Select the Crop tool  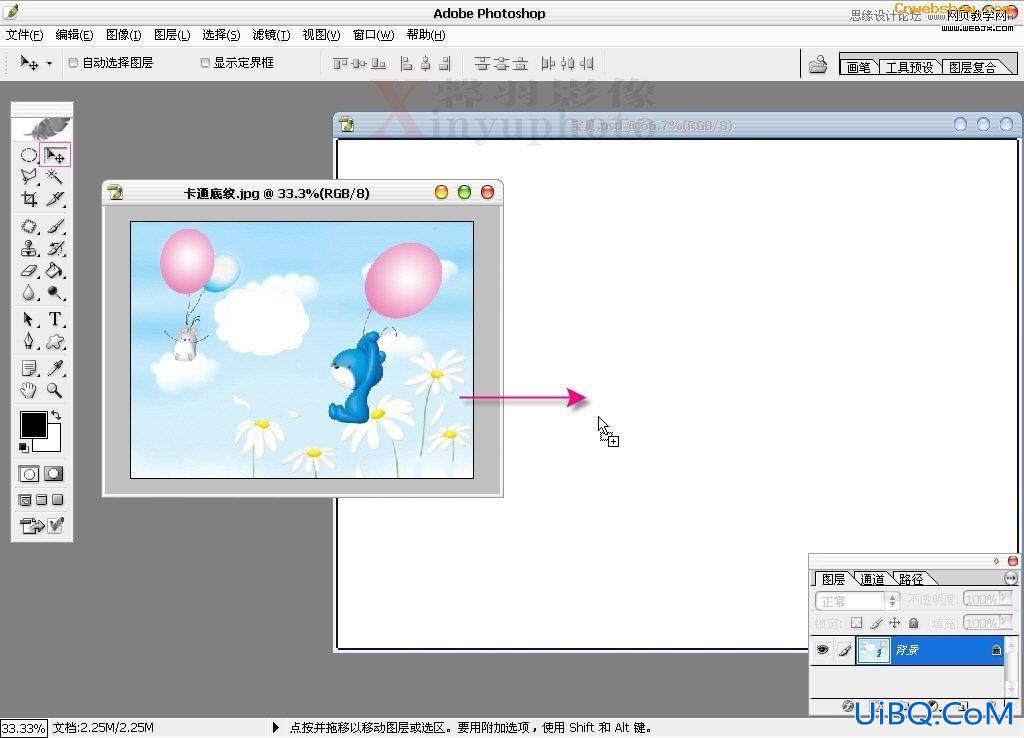pyautogui.click(x=28, y=199)
